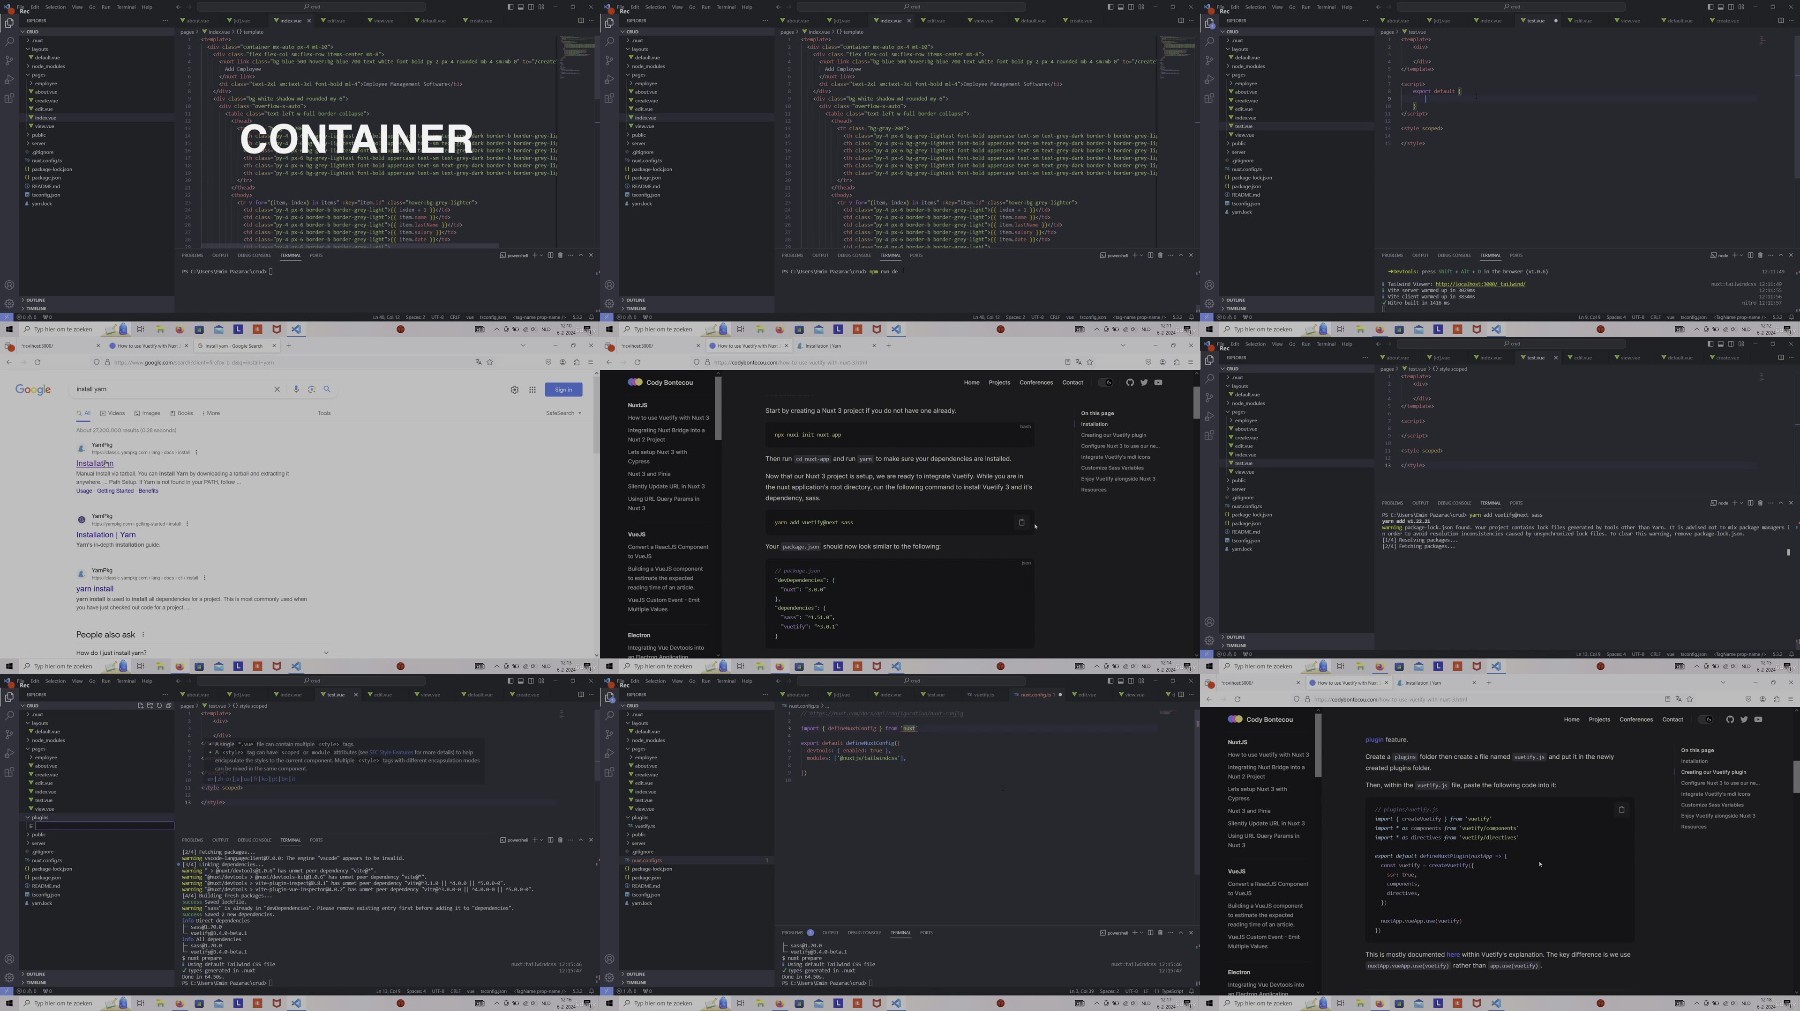The height and width of the screenshot is (1011, 1800).
Task: Follow the 'here' link in 'This is mostly documented here'
Action: (1453, 955)
